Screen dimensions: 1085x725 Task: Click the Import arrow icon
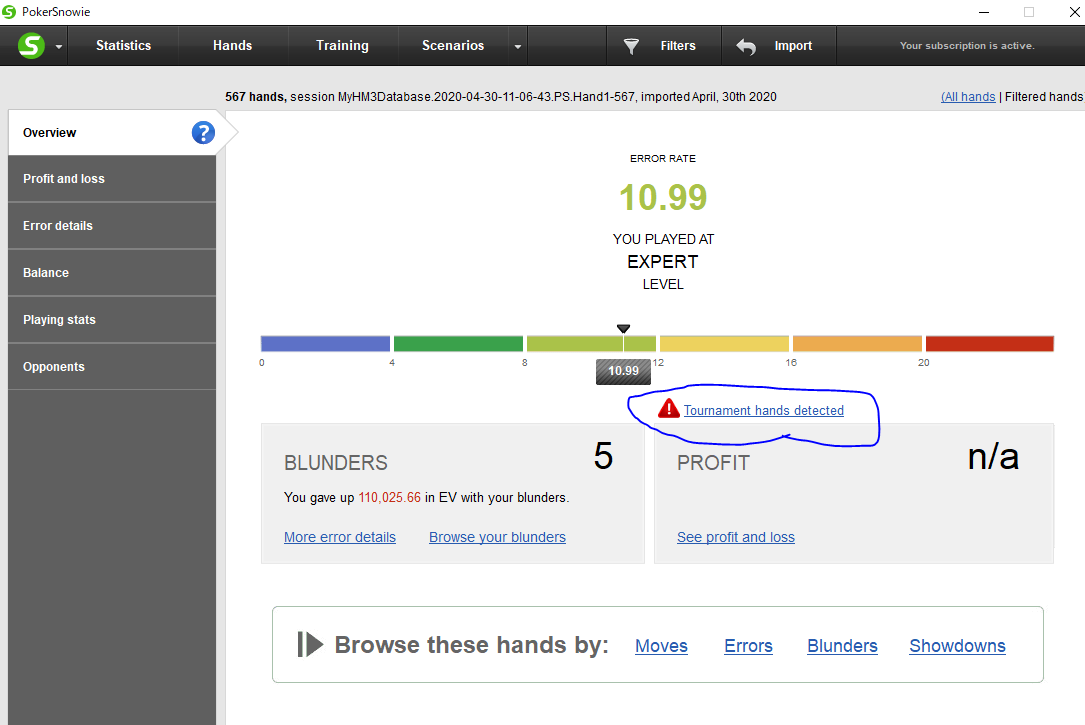[746, 46]
